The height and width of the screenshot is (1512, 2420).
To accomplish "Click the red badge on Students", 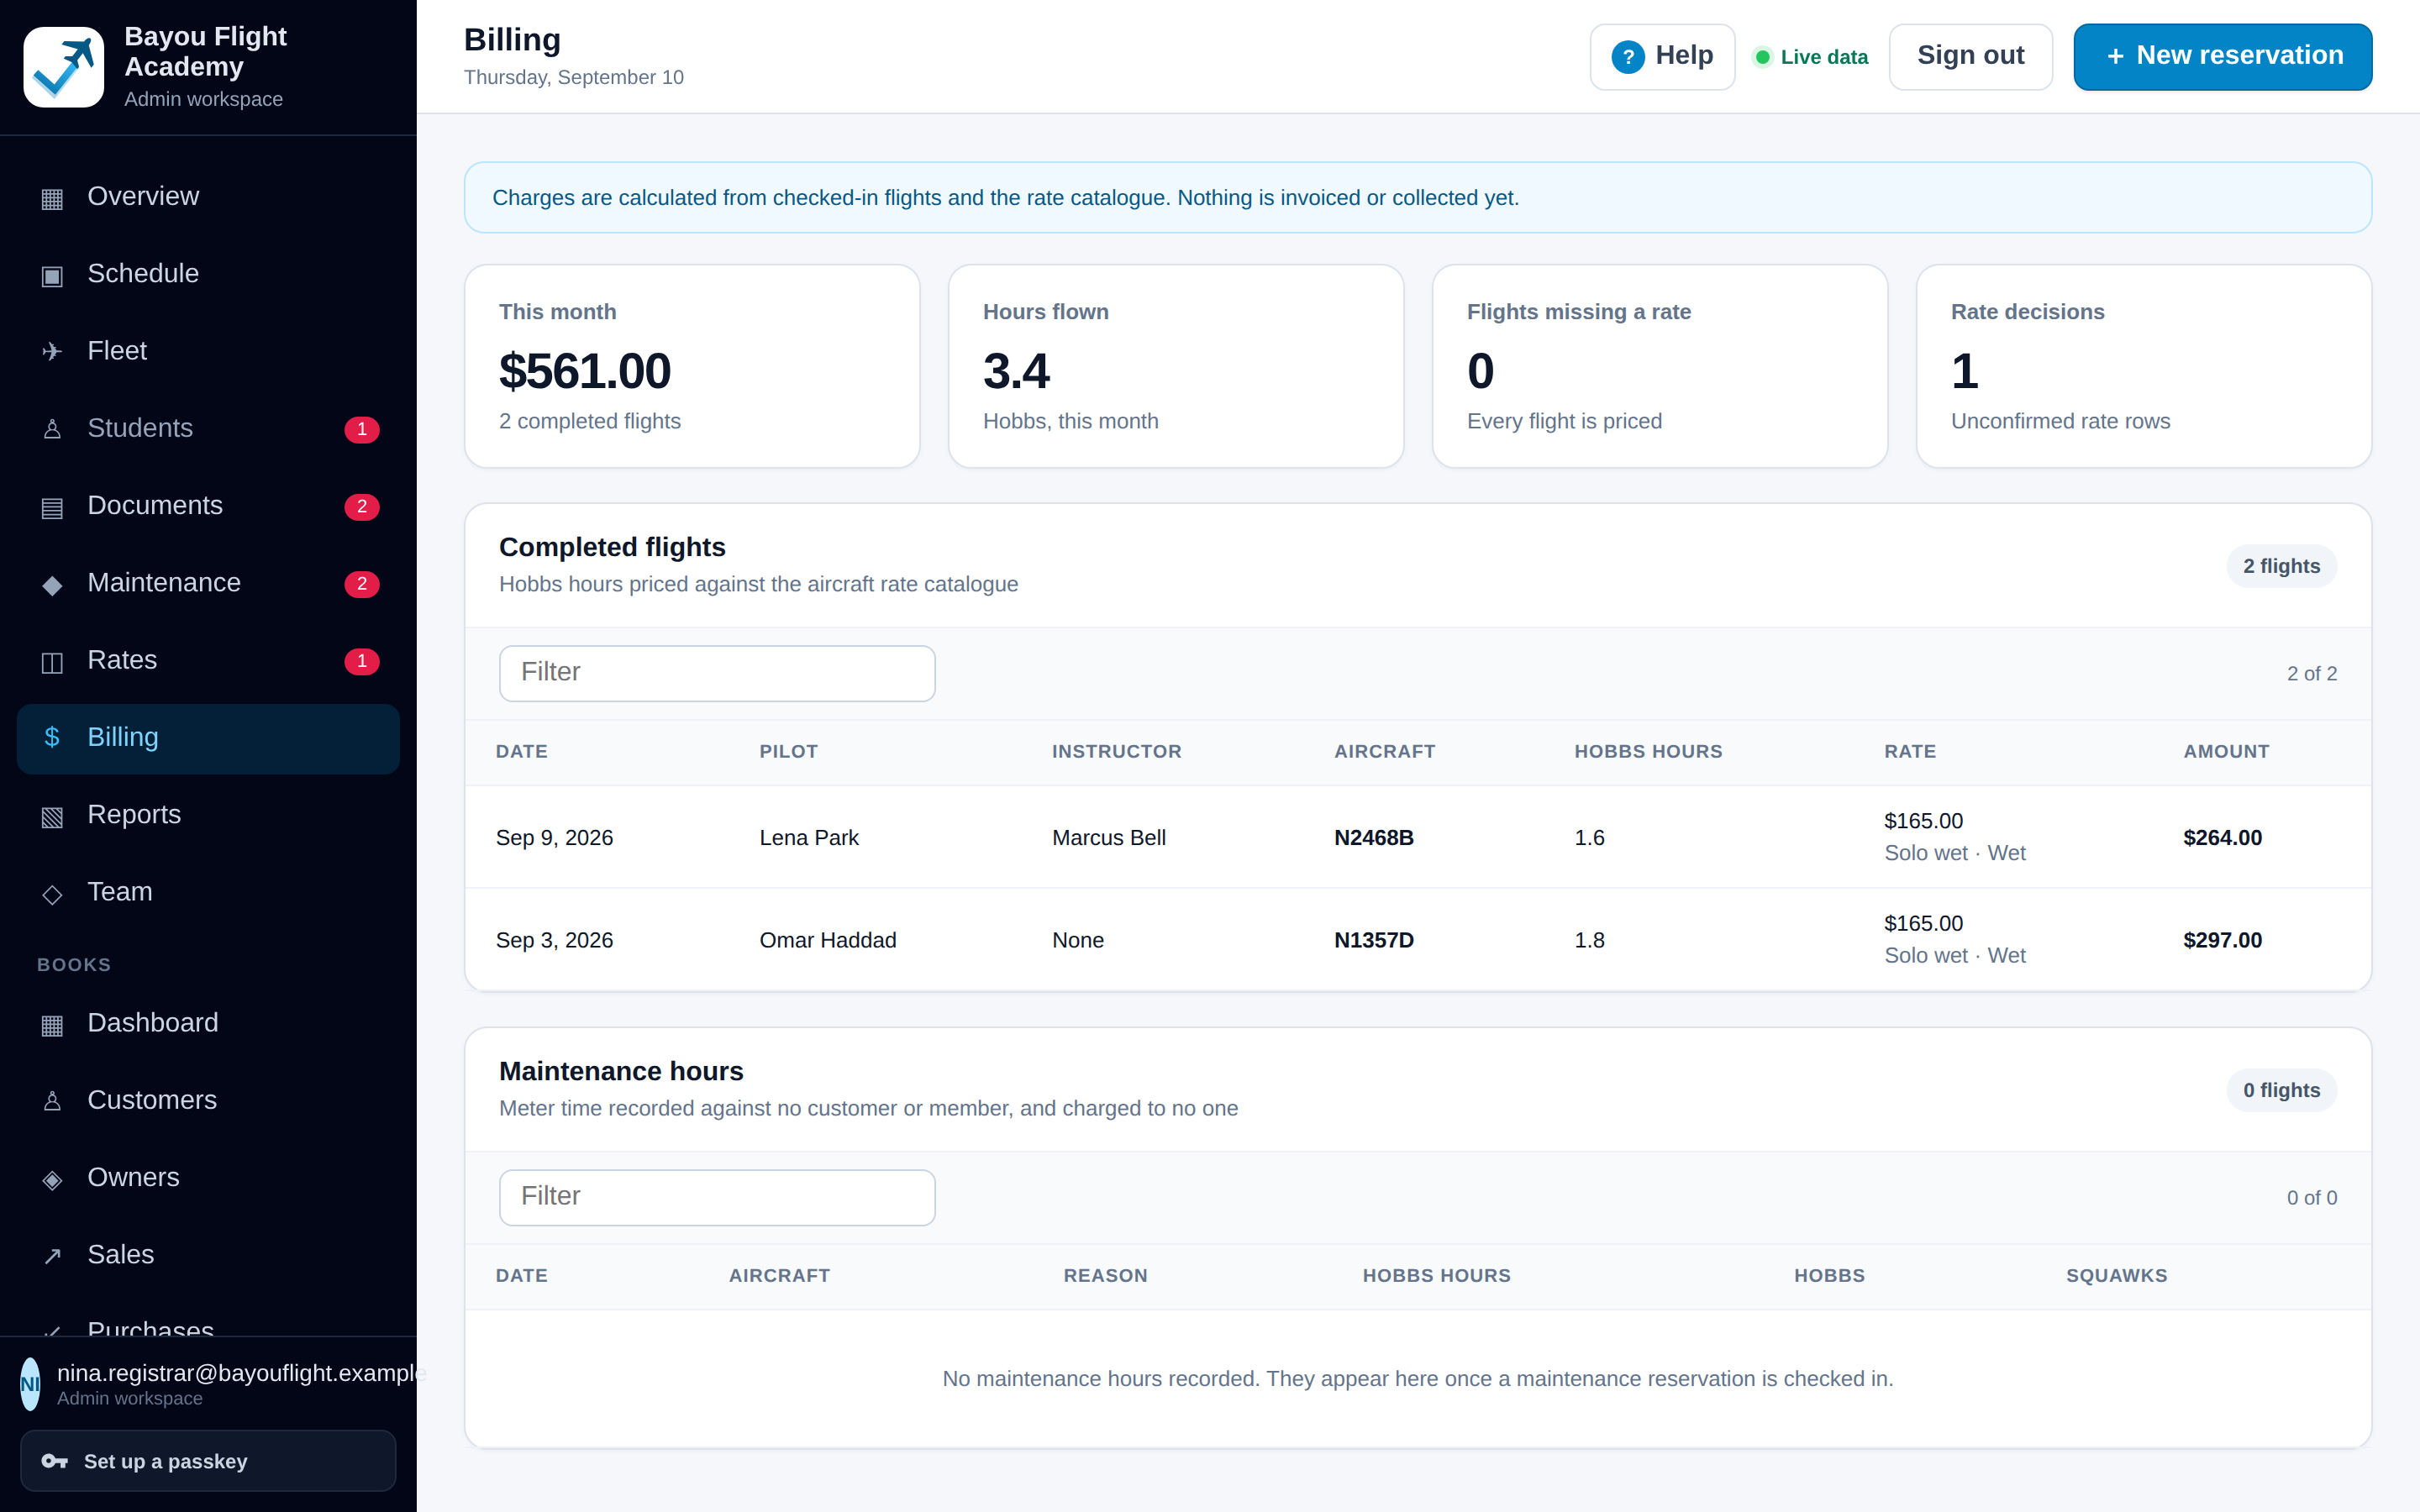I will coord(362,429).
